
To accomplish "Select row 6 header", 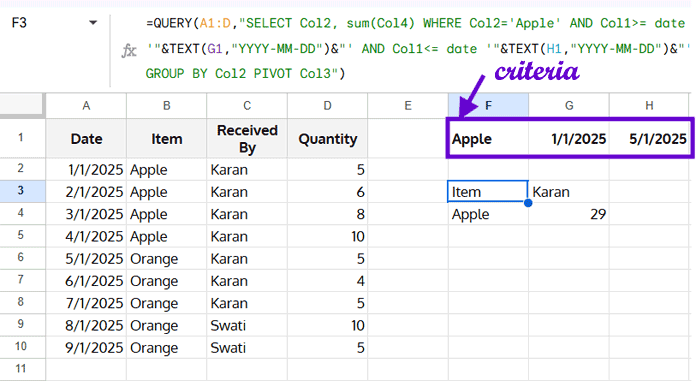I will pyautogui.click(x=22, y=258).
